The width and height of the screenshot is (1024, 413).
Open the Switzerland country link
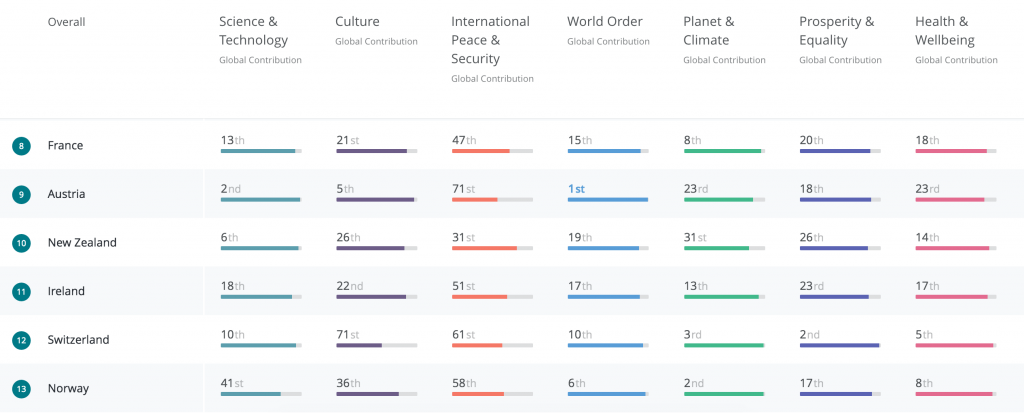pos(78,340)
